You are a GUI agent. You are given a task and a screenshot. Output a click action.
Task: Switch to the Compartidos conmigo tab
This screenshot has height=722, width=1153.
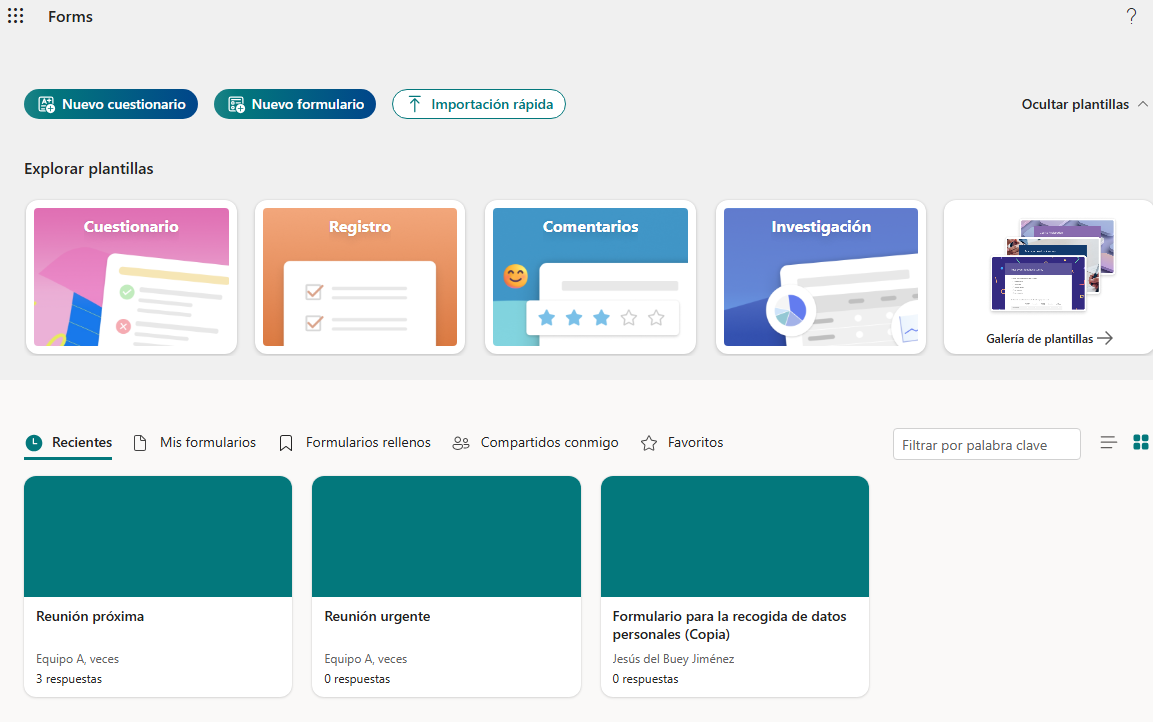click(x=535, y=443)
